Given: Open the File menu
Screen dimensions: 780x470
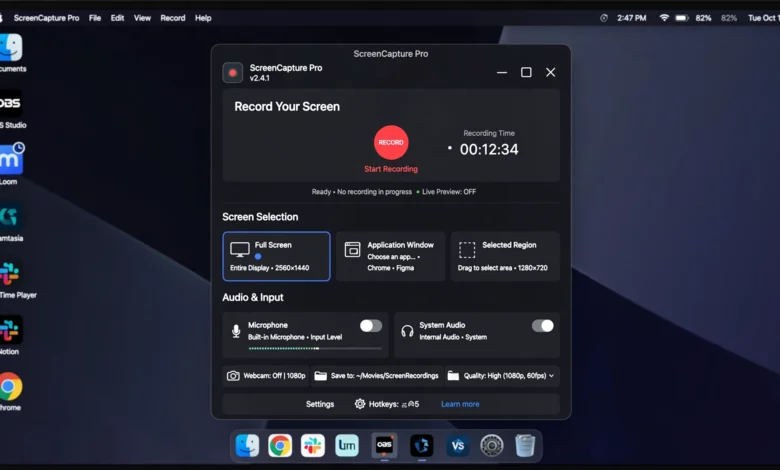Looking at the screenshot, I should [x=95, y=18].
